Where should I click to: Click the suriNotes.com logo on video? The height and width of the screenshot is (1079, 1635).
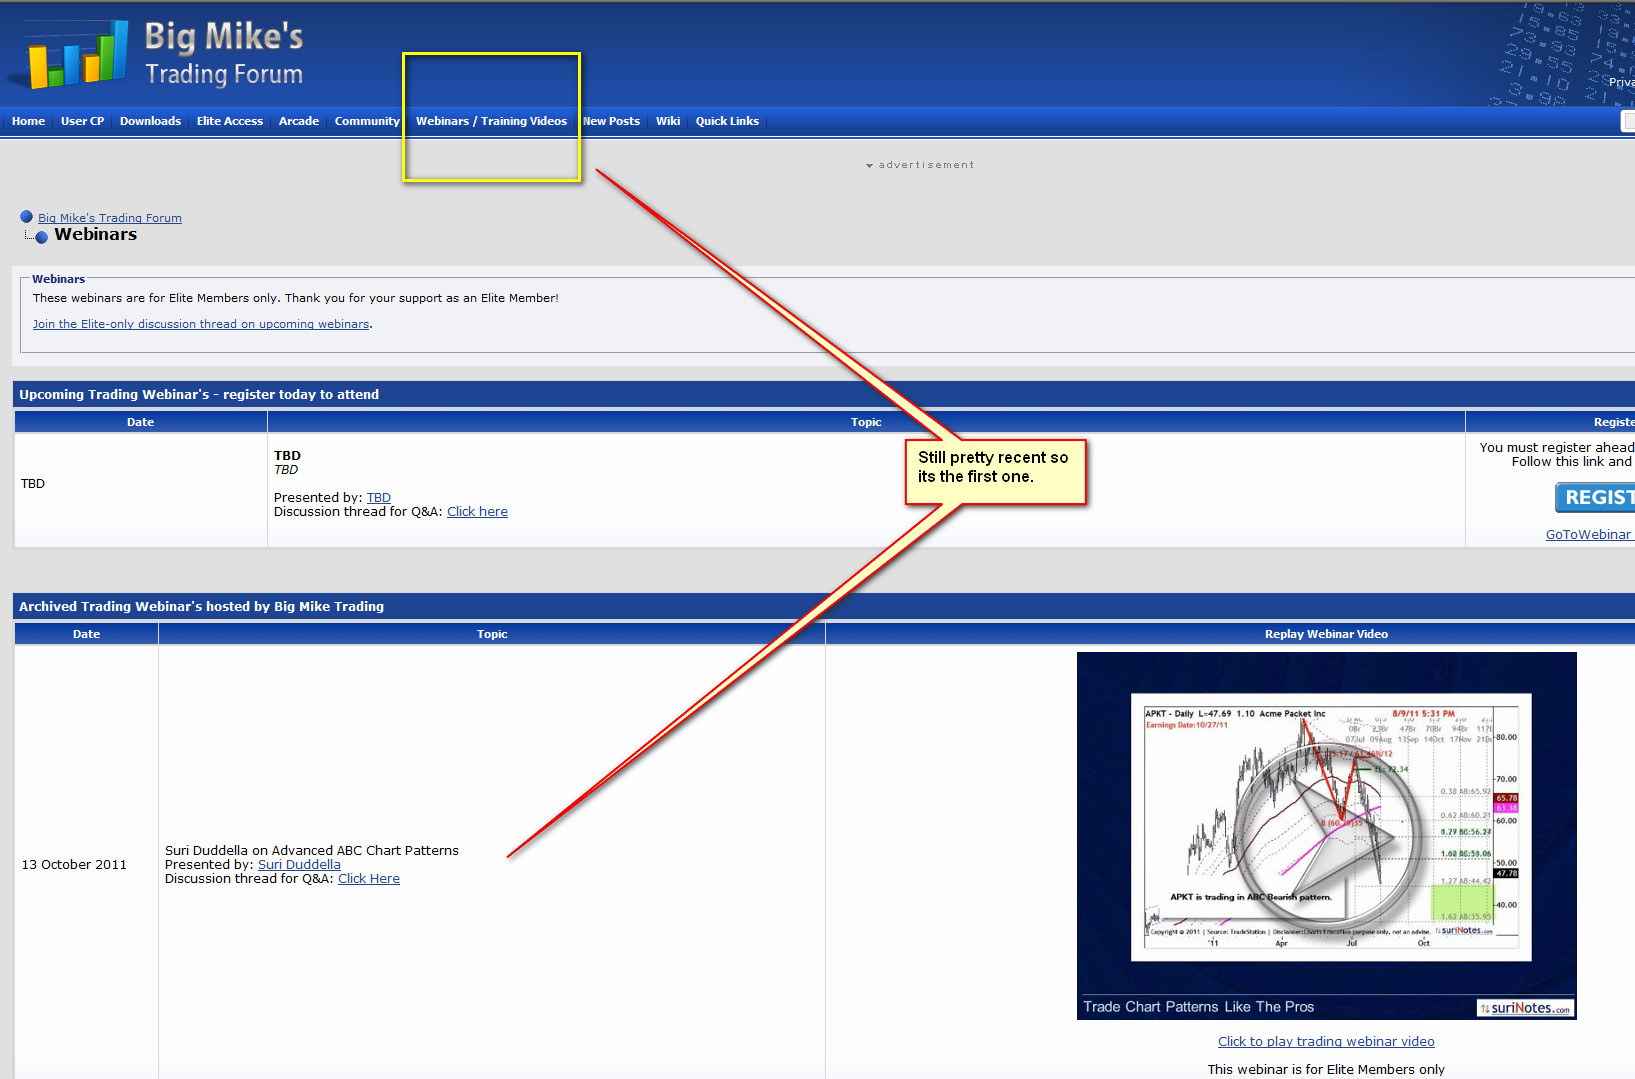coord(1525,1008)
